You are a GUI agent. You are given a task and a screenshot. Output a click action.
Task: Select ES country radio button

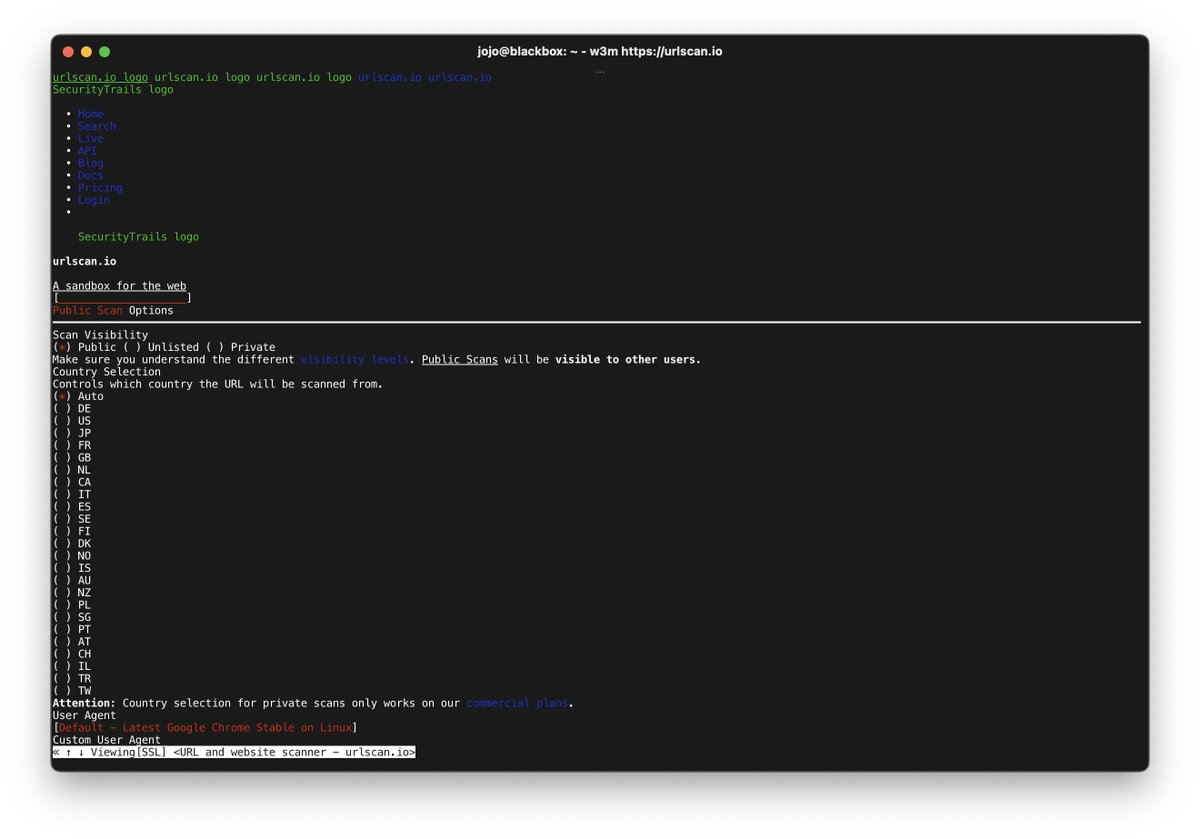[62, 506]
